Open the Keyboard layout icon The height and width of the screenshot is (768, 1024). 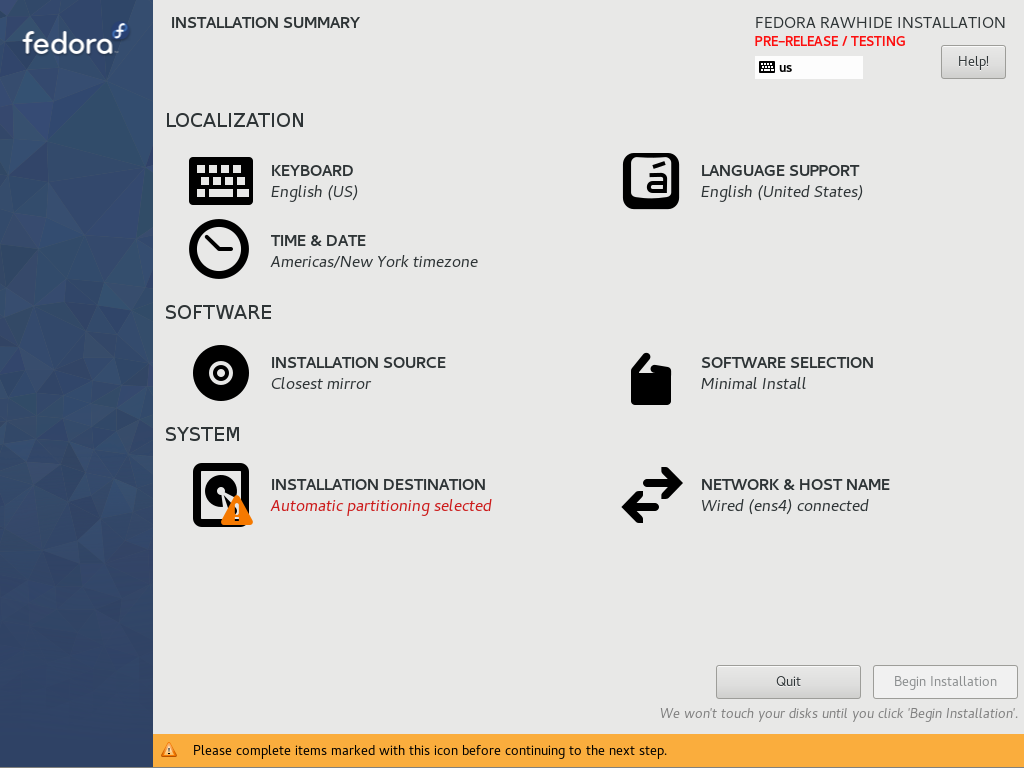221,181
